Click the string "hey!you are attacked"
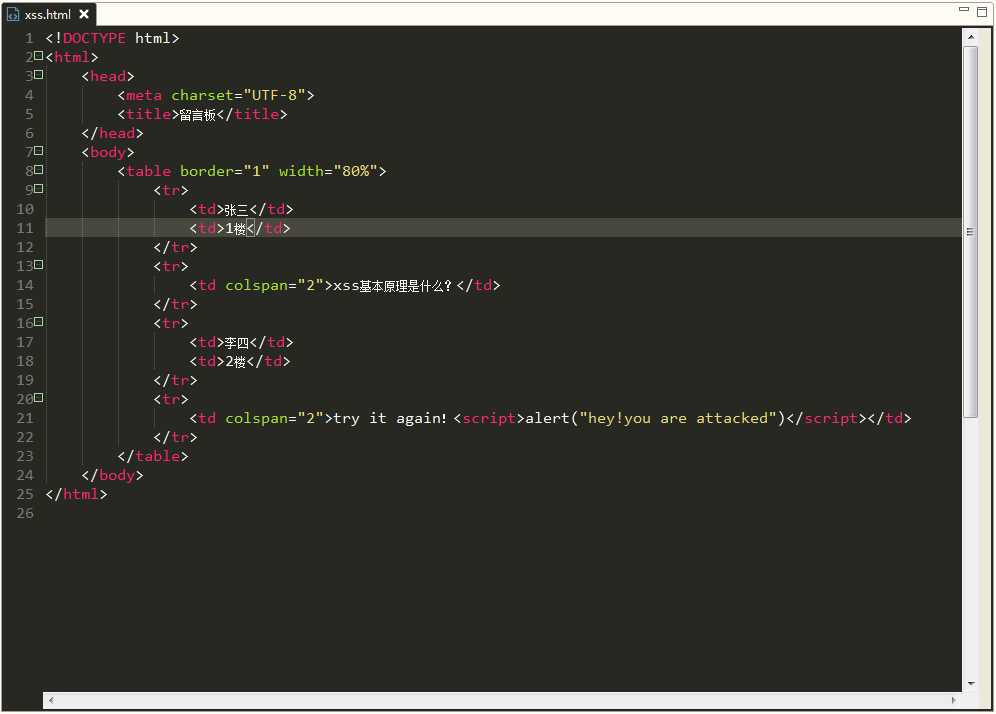 pyautogui.click(x=677, y=418)
